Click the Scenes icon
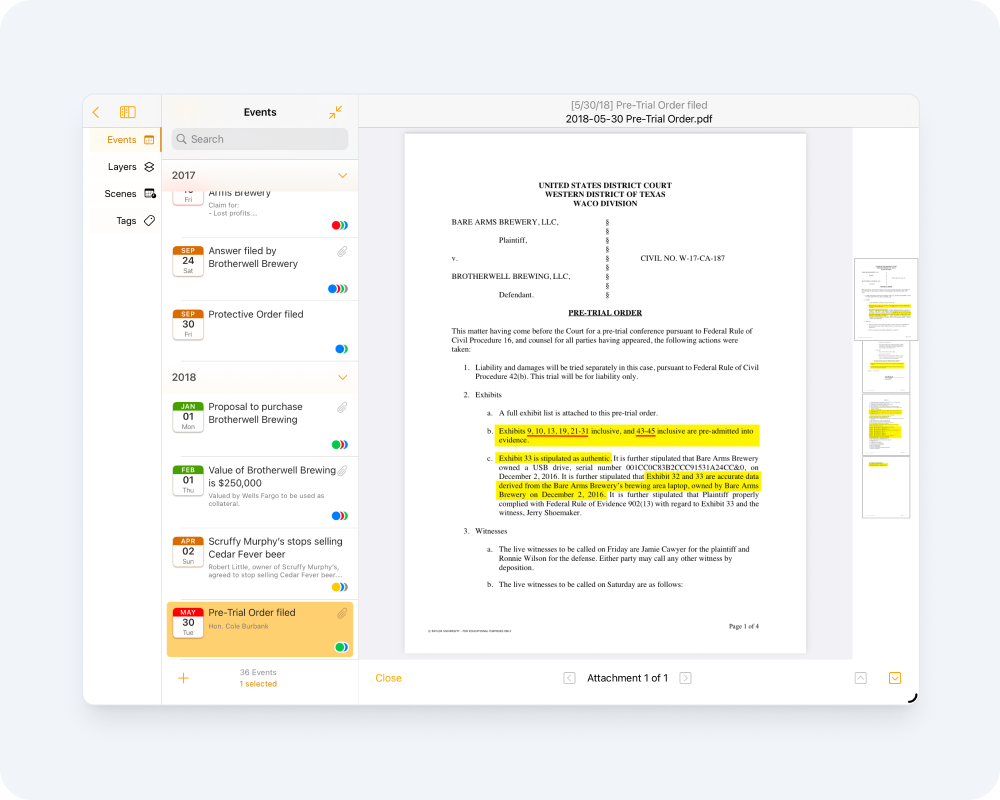This screenshot has height=800, width=1000. tap(150, 193)
